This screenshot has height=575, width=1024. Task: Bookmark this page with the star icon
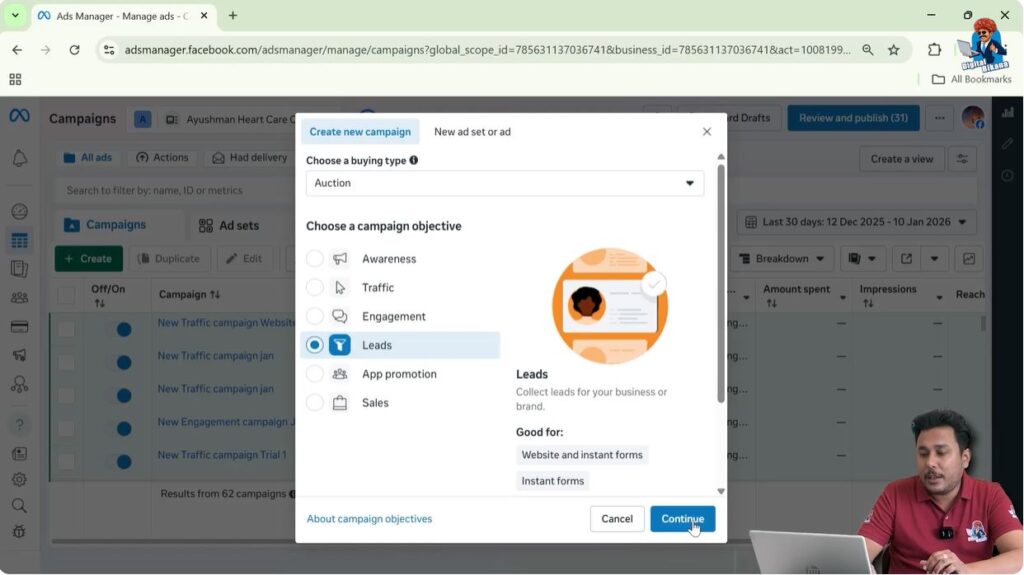coord(893,50)
